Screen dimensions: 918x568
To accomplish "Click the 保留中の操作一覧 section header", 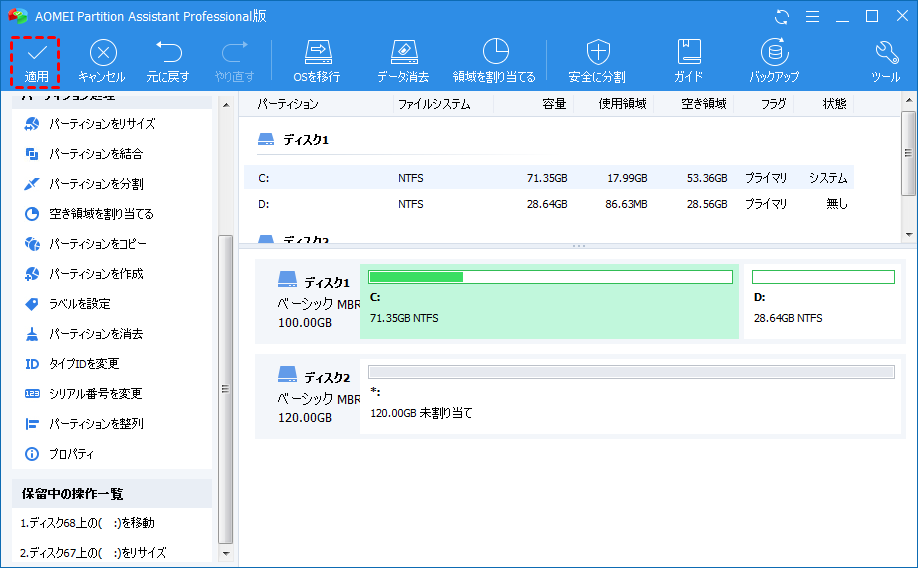I will point(112,494).
